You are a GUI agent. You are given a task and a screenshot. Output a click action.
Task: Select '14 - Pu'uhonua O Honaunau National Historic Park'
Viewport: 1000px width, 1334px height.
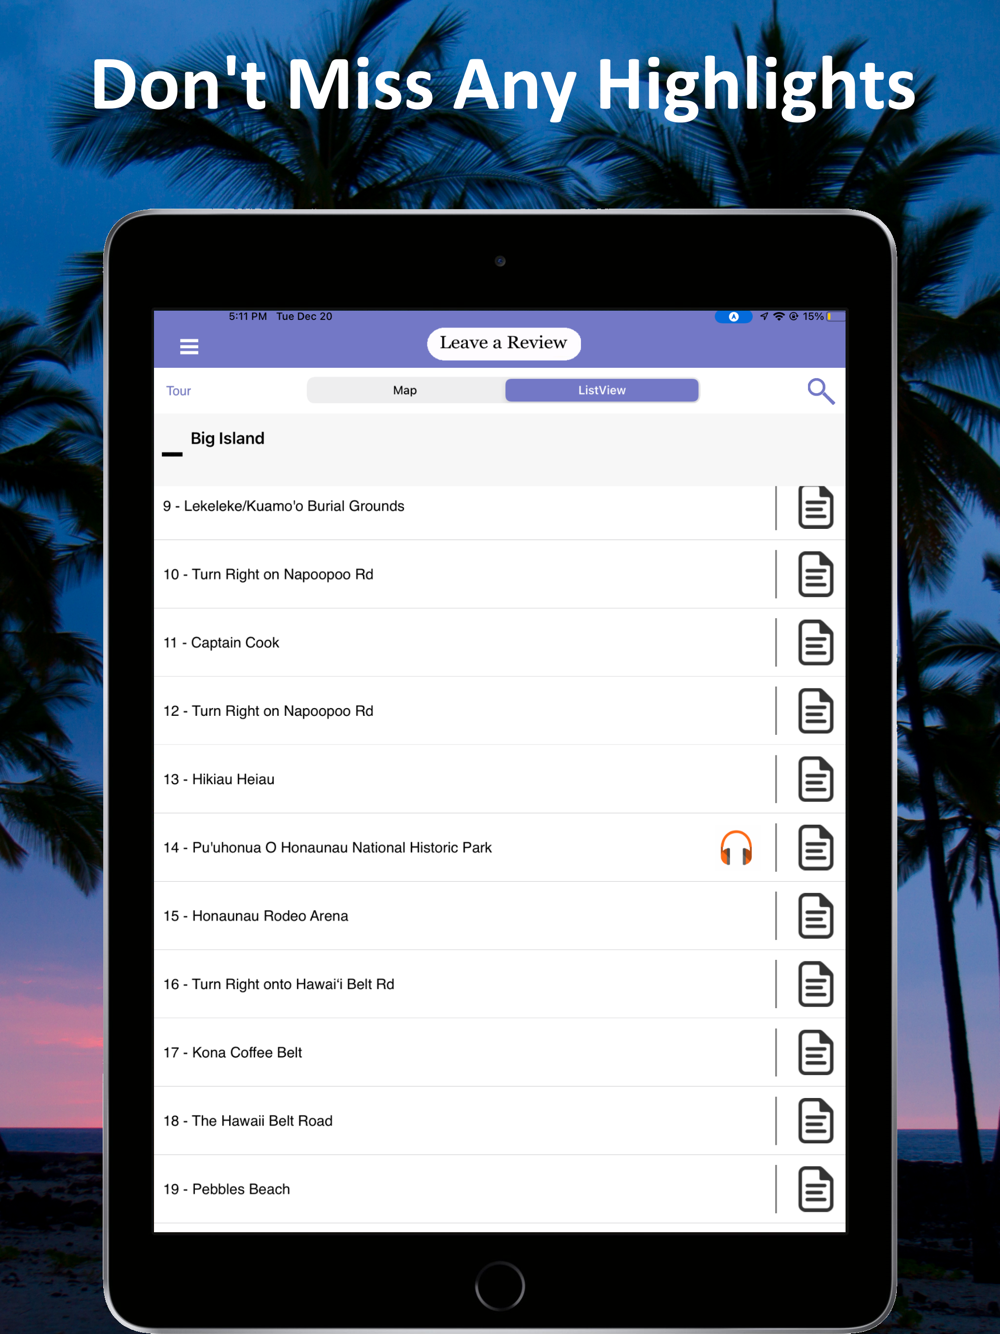point(499,848)
